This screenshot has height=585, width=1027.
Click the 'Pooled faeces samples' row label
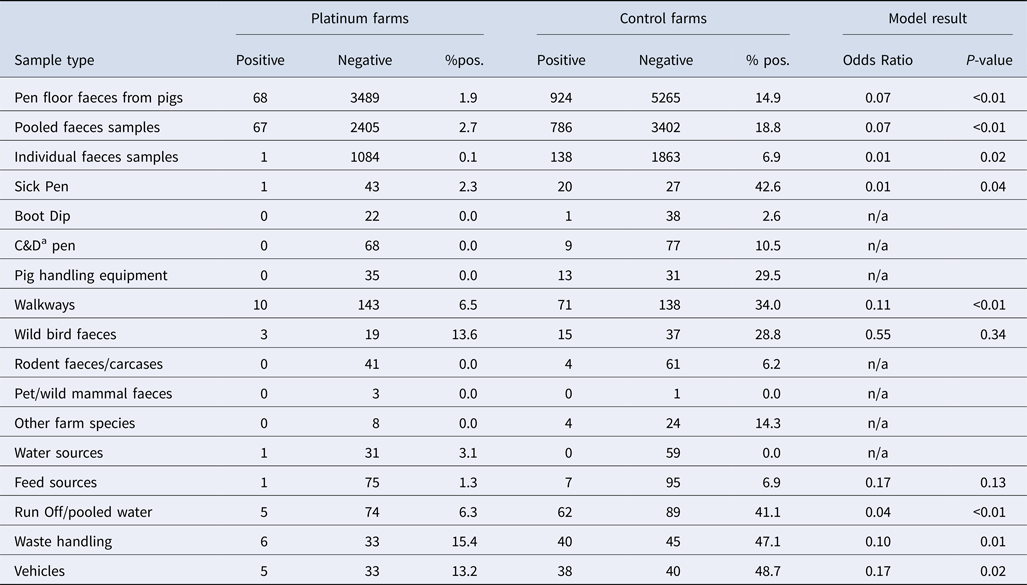coord(87,128)
